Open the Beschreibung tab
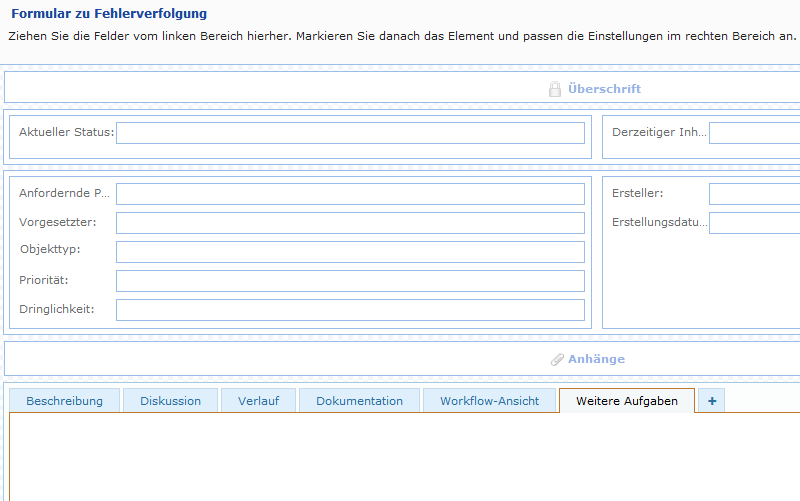The width and height of the screenshot is (800, 501). click(x=64, y=401)
